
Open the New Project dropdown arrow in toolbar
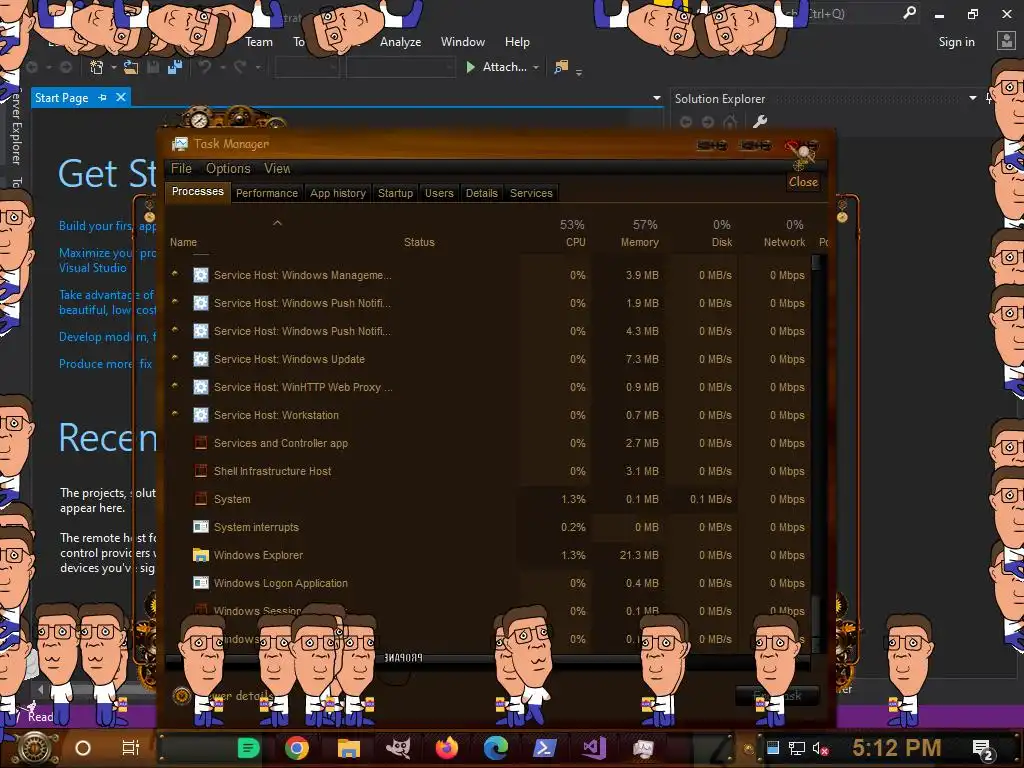click(113, 67)
